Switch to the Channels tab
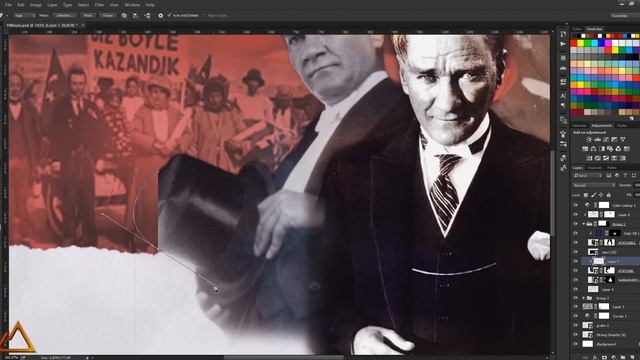Image resolution: width=640 pixels, height=360 pixels. [x=595, y=168]
